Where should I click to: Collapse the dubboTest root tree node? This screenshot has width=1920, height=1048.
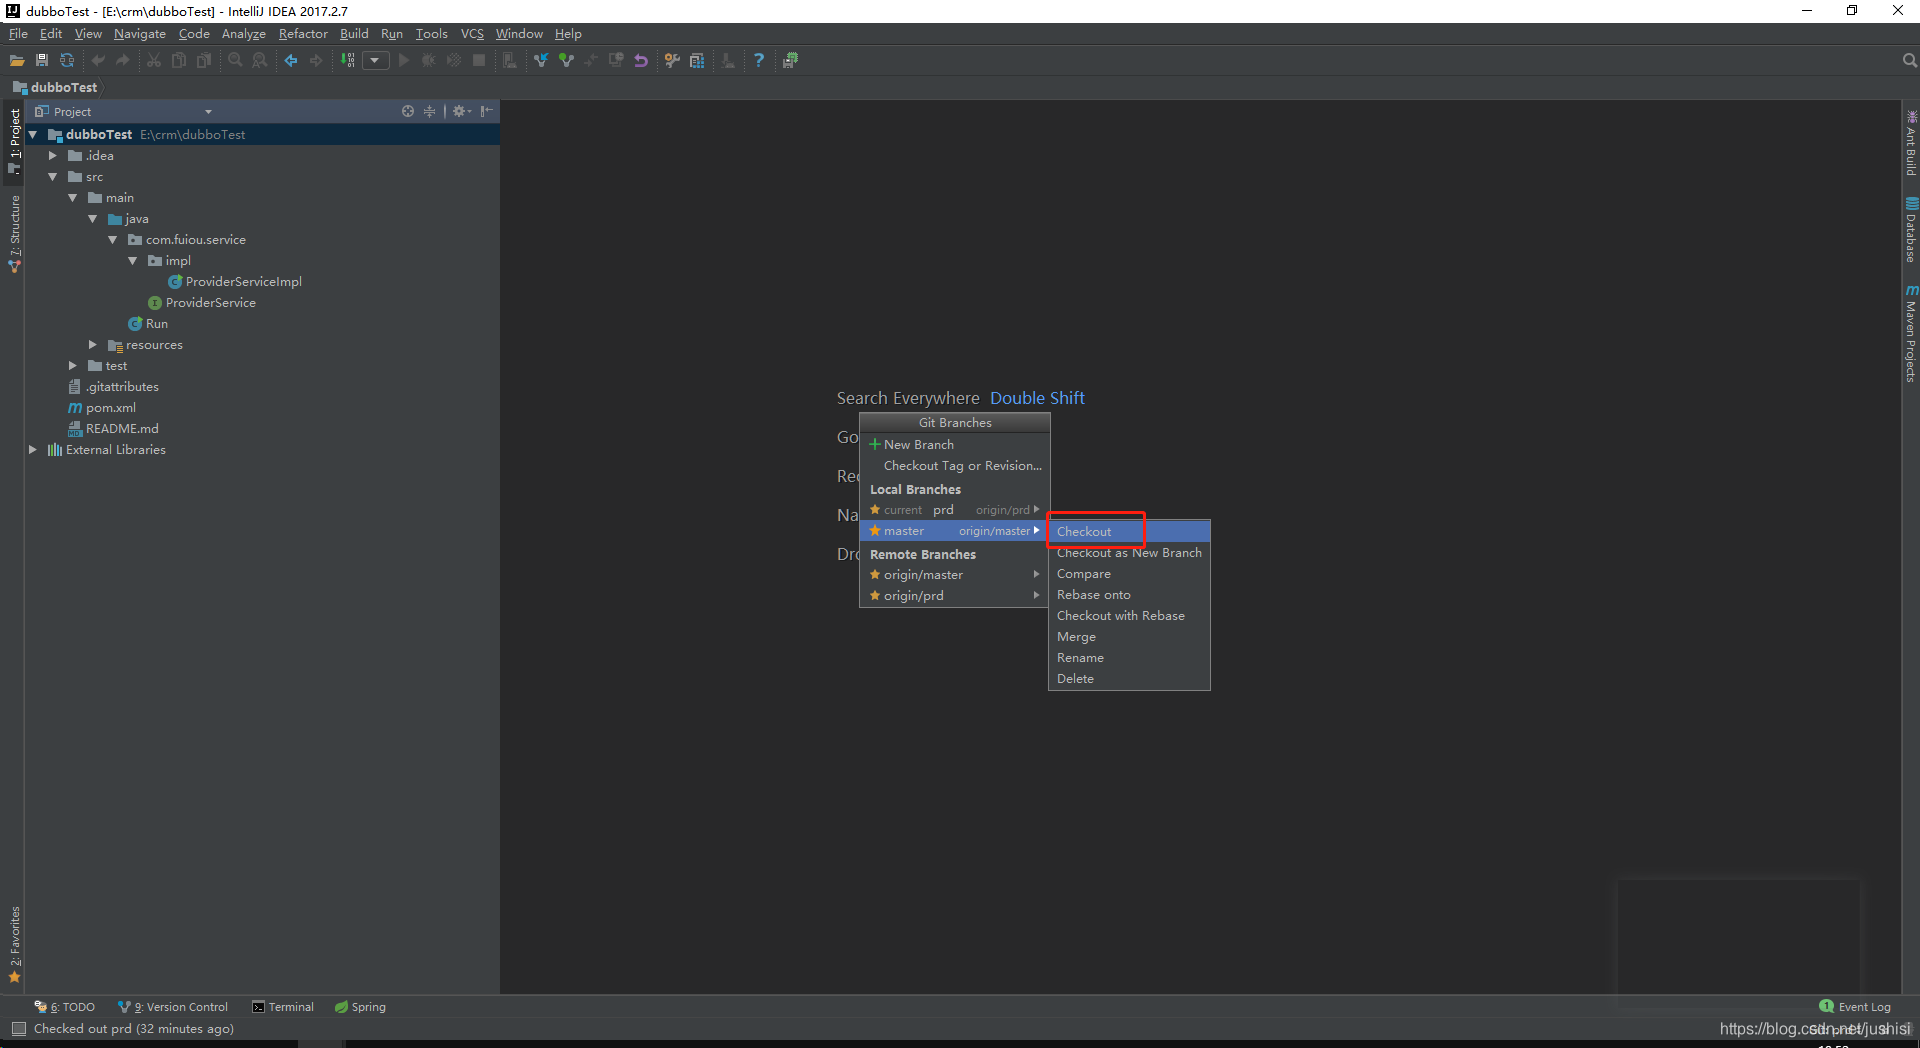point(33,134)
